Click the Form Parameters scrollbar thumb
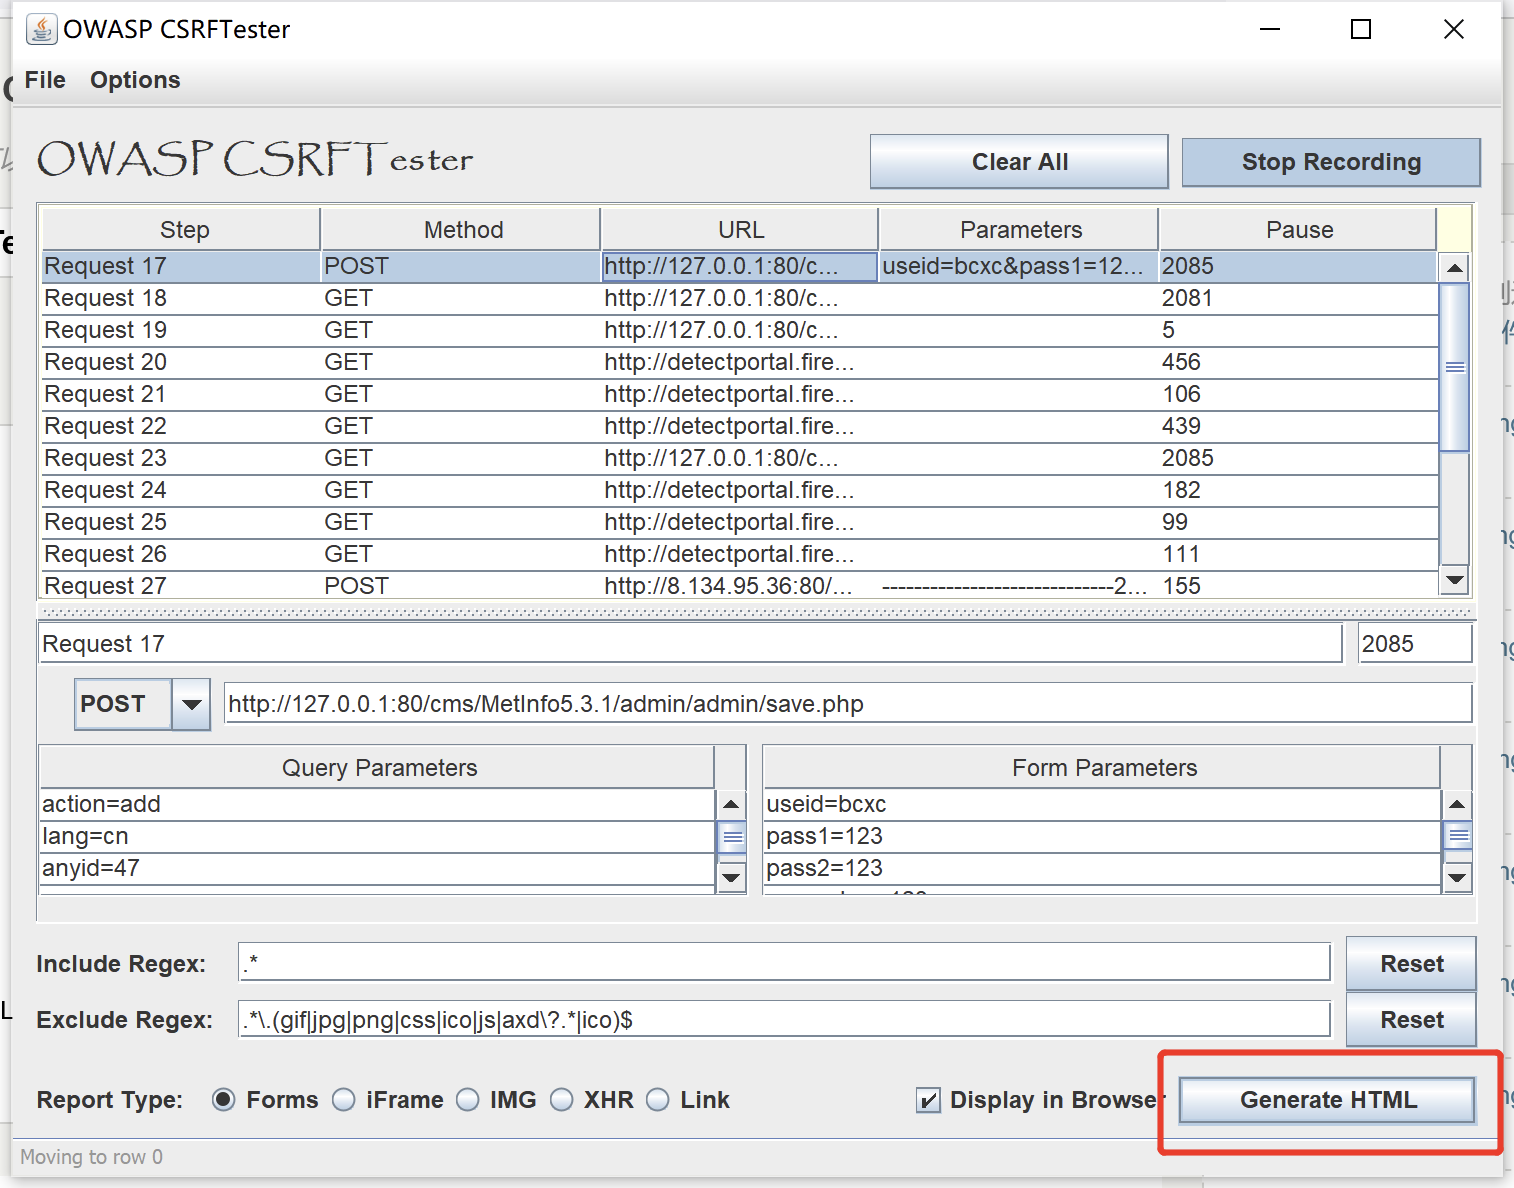Viewport: 1514px width, 1188px height. [x=1458, y=835]
